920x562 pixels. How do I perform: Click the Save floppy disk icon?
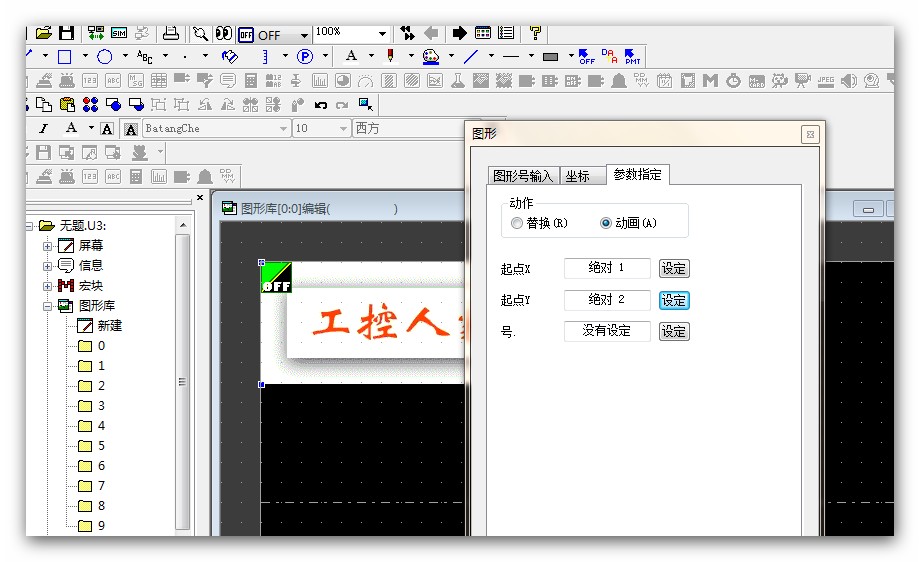tap(67, 33)
